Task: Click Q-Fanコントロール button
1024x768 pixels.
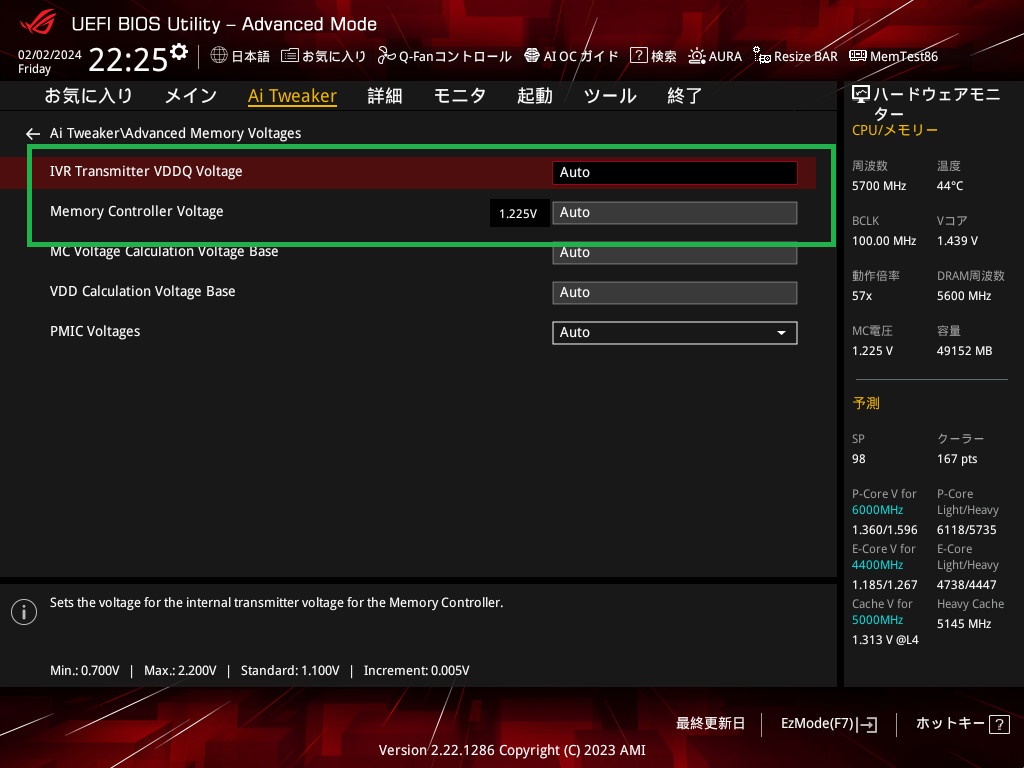Action: coord(445,56)
